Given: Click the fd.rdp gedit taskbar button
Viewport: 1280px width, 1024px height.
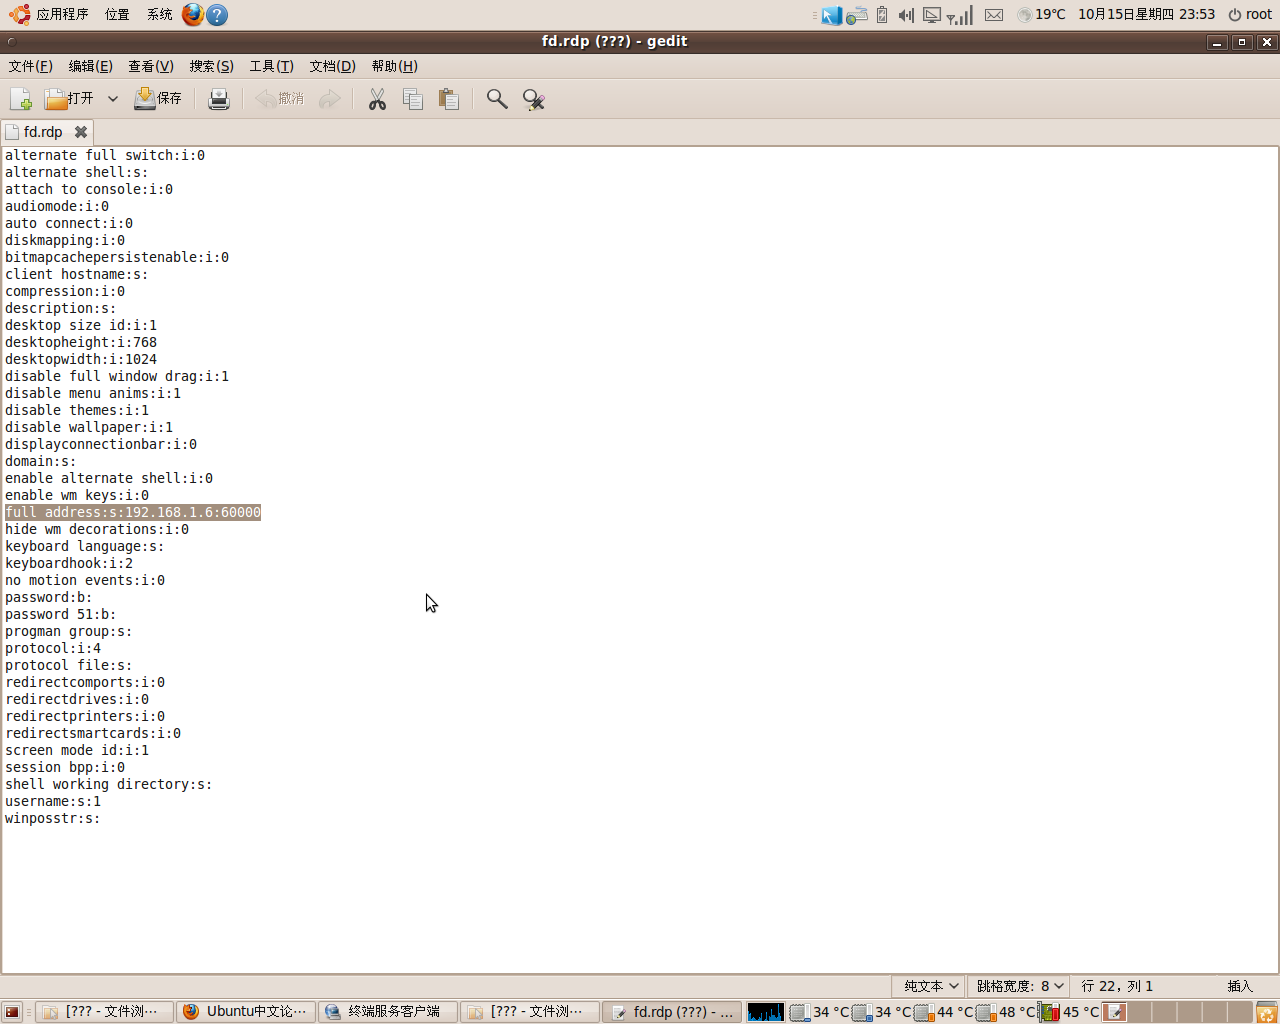Looking at the screenshot, I should [672, 1012].
